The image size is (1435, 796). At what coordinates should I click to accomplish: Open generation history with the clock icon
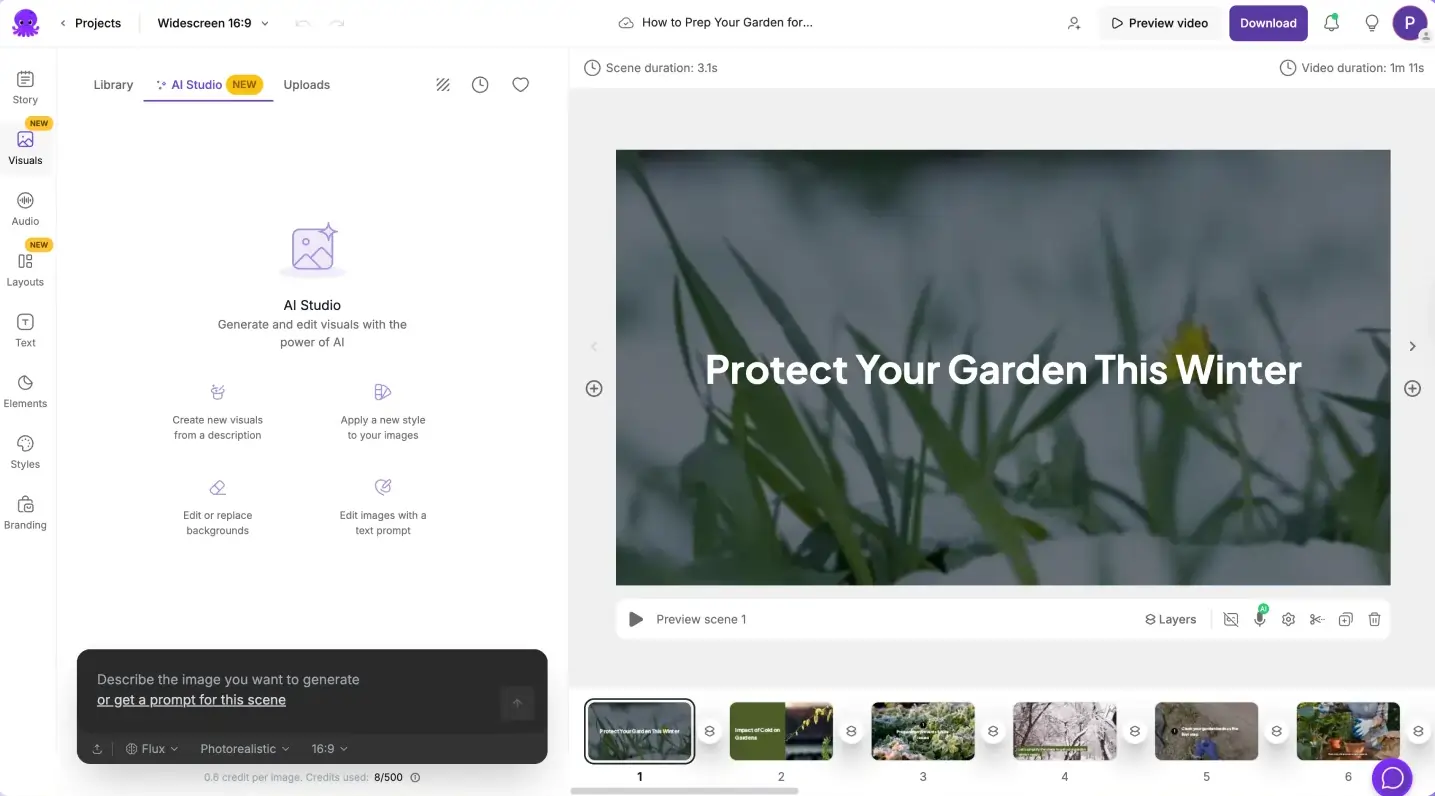tap(480, 84)
